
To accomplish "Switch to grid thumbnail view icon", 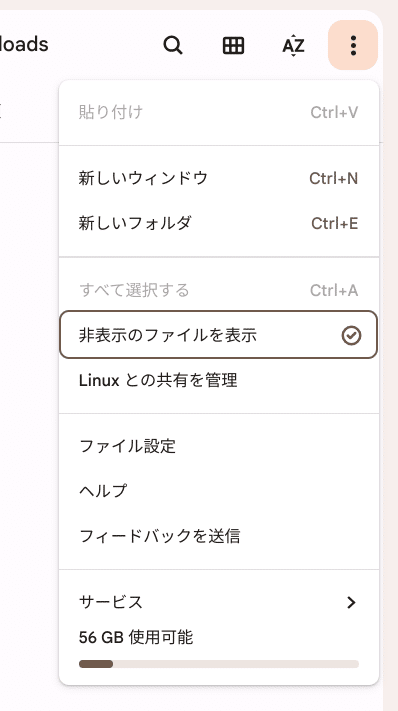I will 233,45.
